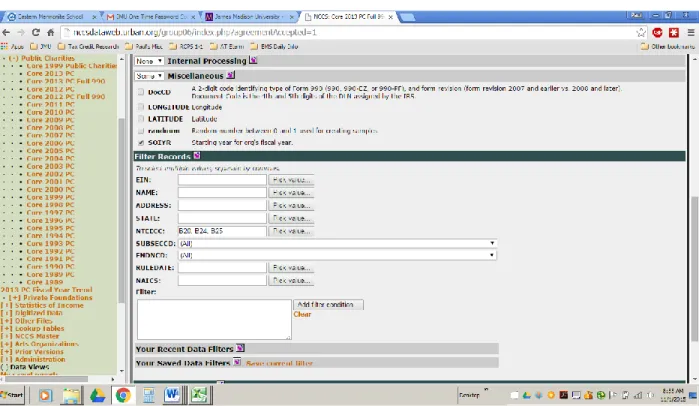
Task: Click the Clear filter link
Action: point(302,314)
